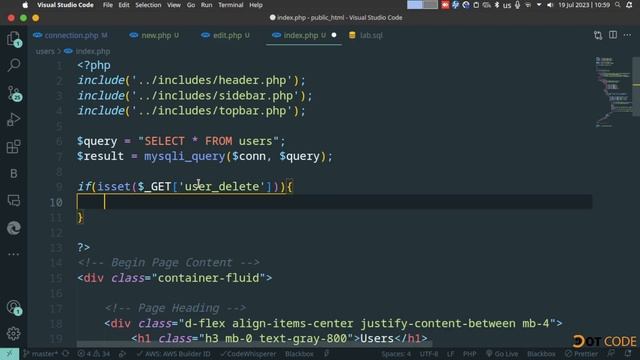Click the Bluetooth icon in menu bar
This screenshot has height=360, width=640.
pyautogui.click(x=497, y=5)
